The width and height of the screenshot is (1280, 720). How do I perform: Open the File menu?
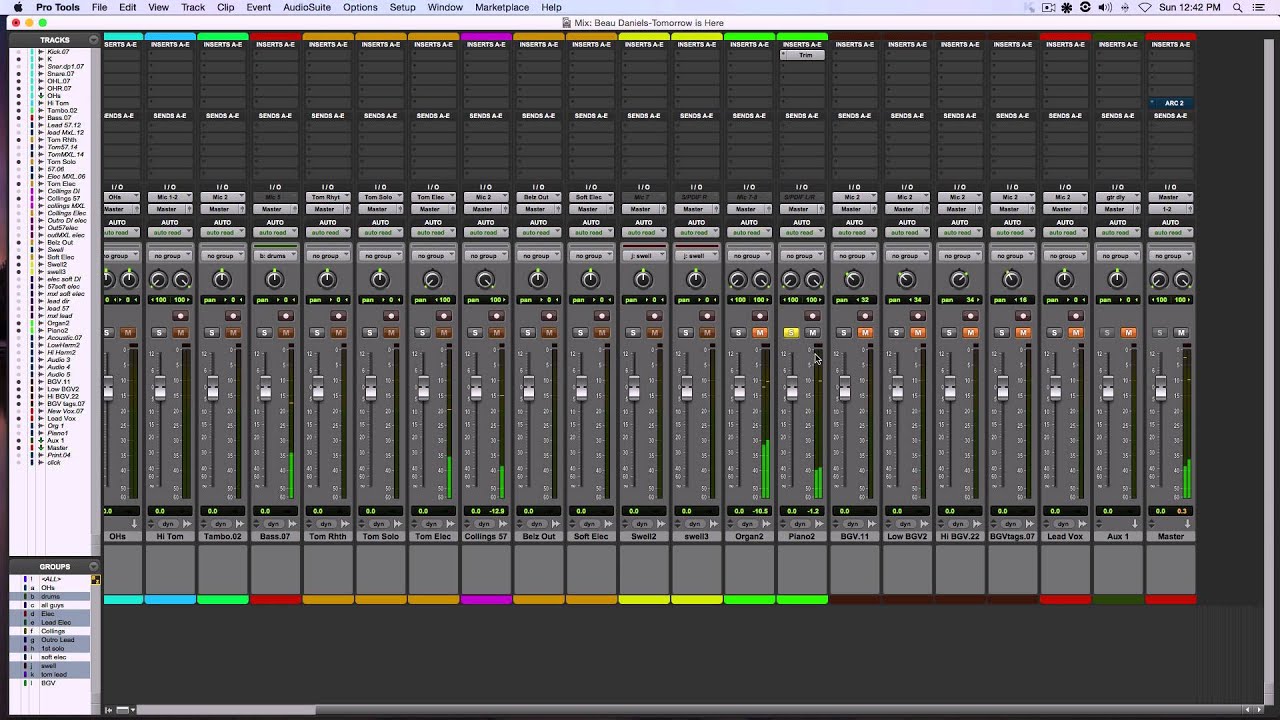(100, 7)
